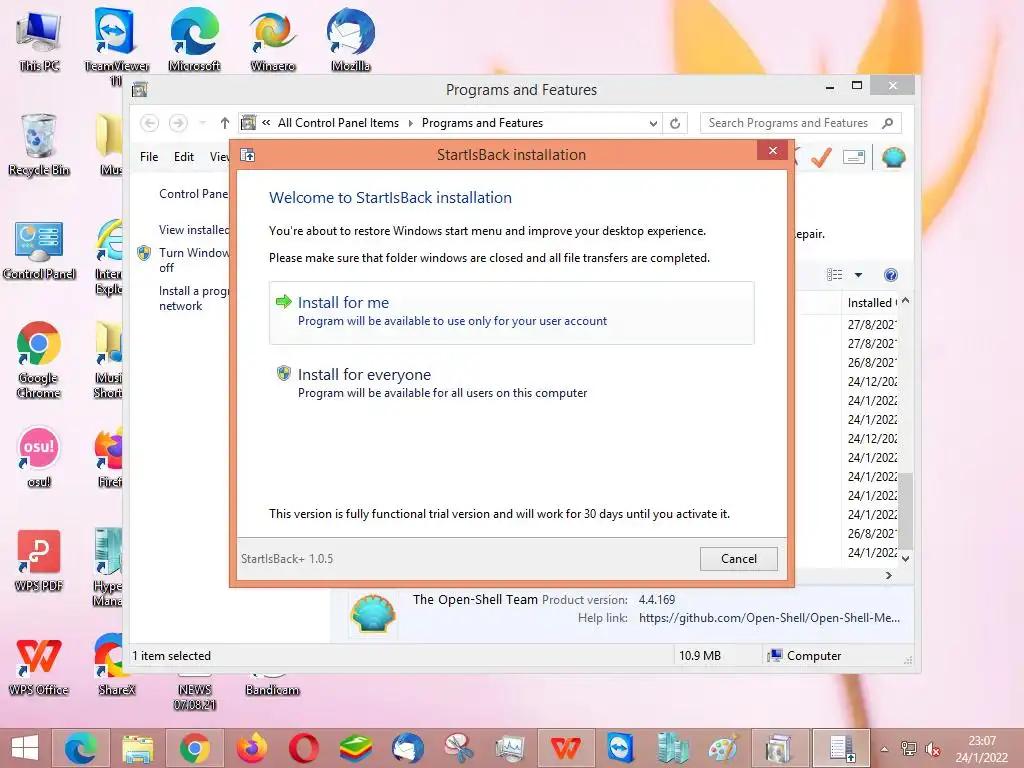Open Programs and Features help button
This screenshot has height=768, width=1024.
891,275
